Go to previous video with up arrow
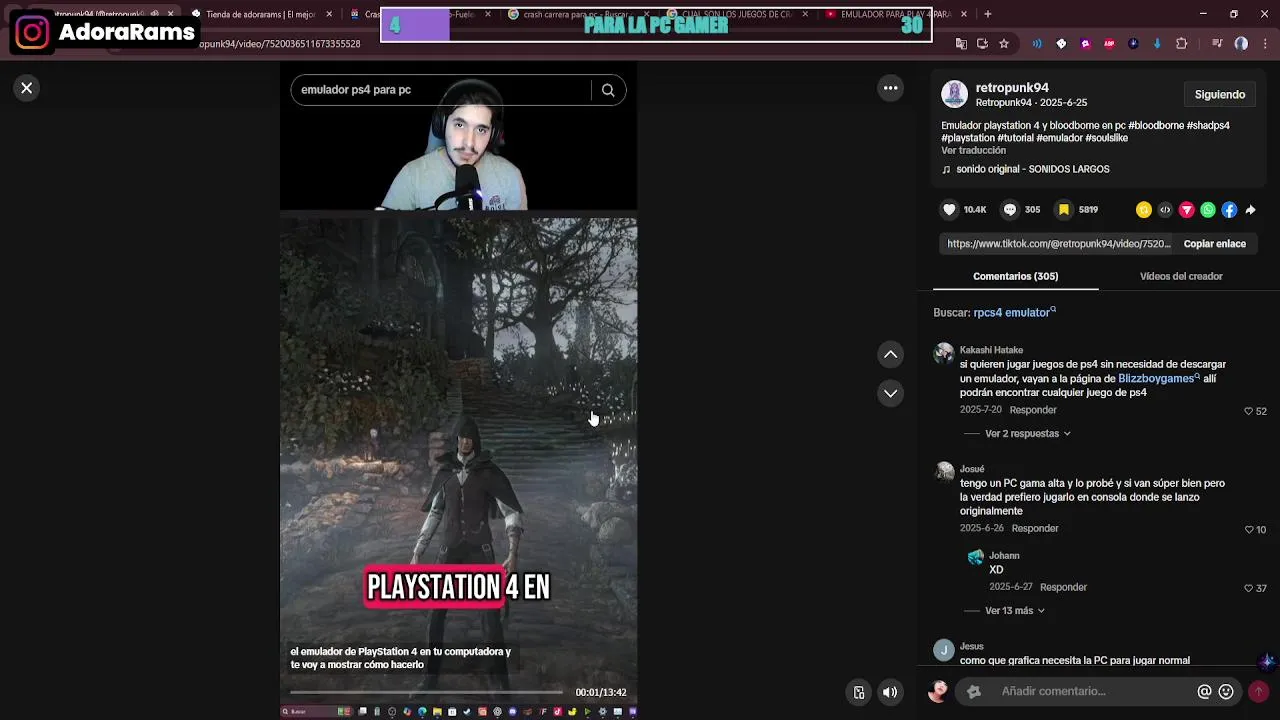The height and width of the screenshot is (720, 1280). 890,354
